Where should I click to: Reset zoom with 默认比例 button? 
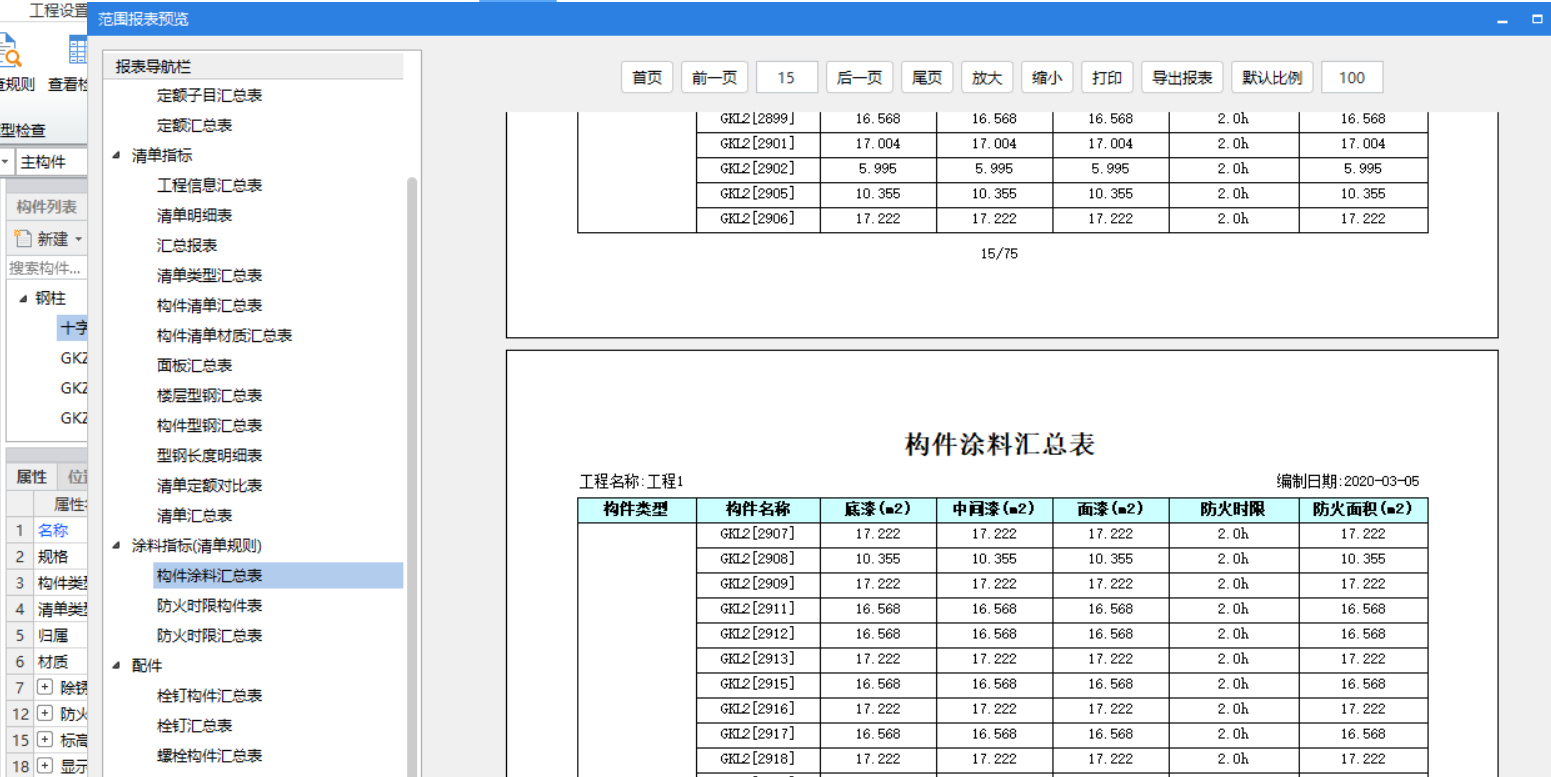pos(1272,78)
